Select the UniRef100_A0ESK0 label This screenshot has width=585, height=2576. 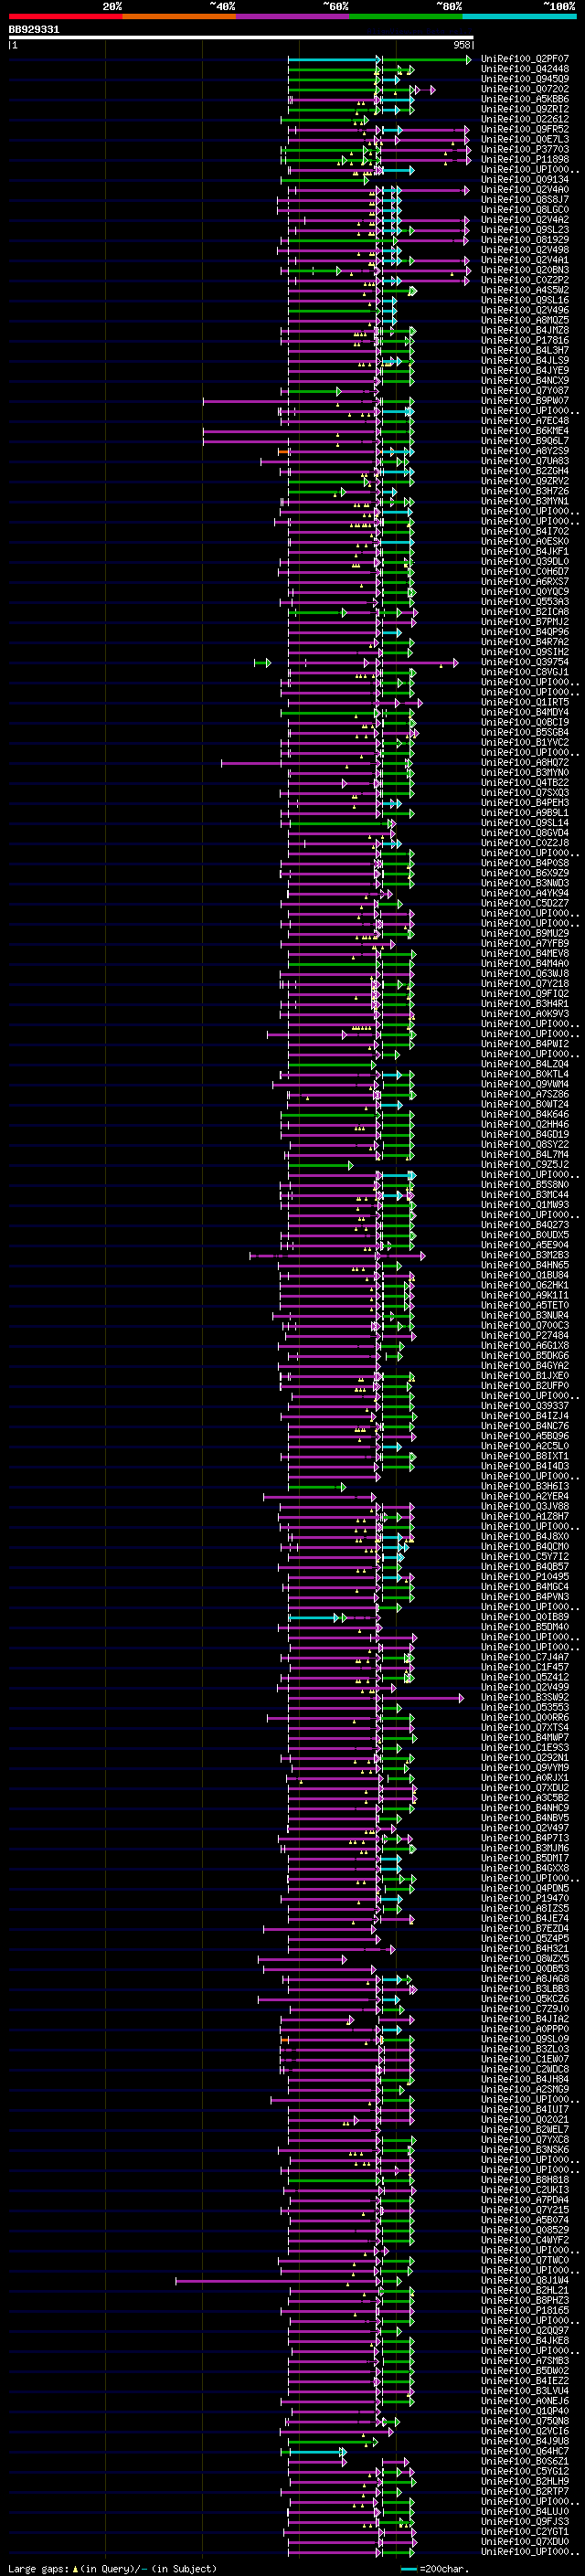pyautogui.click(x=524, y=541)
